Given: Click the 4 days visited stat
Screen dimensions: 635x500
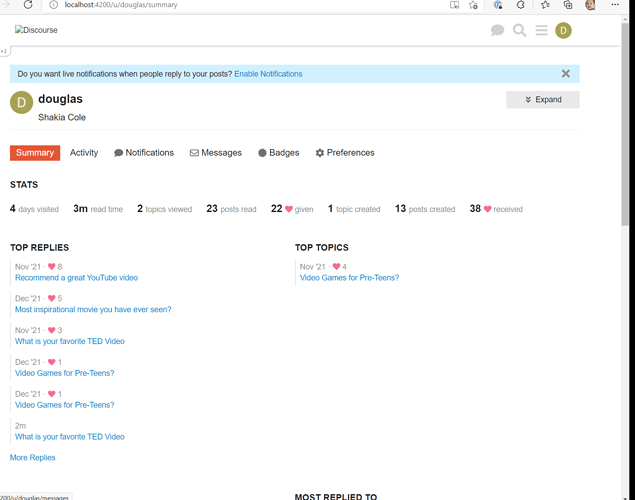Looking at the screenshot, I should (34, 209).
